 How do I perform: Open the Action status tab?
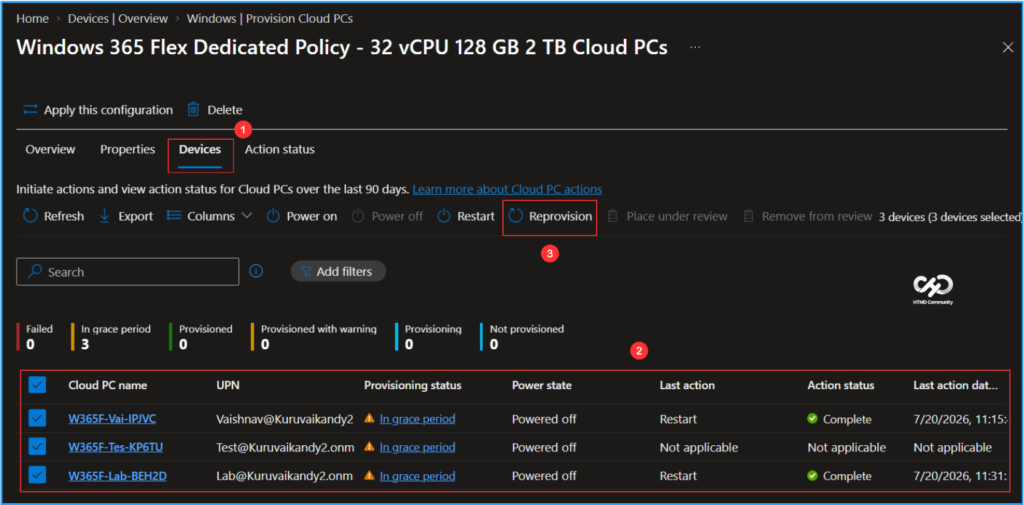coord(280,150)
